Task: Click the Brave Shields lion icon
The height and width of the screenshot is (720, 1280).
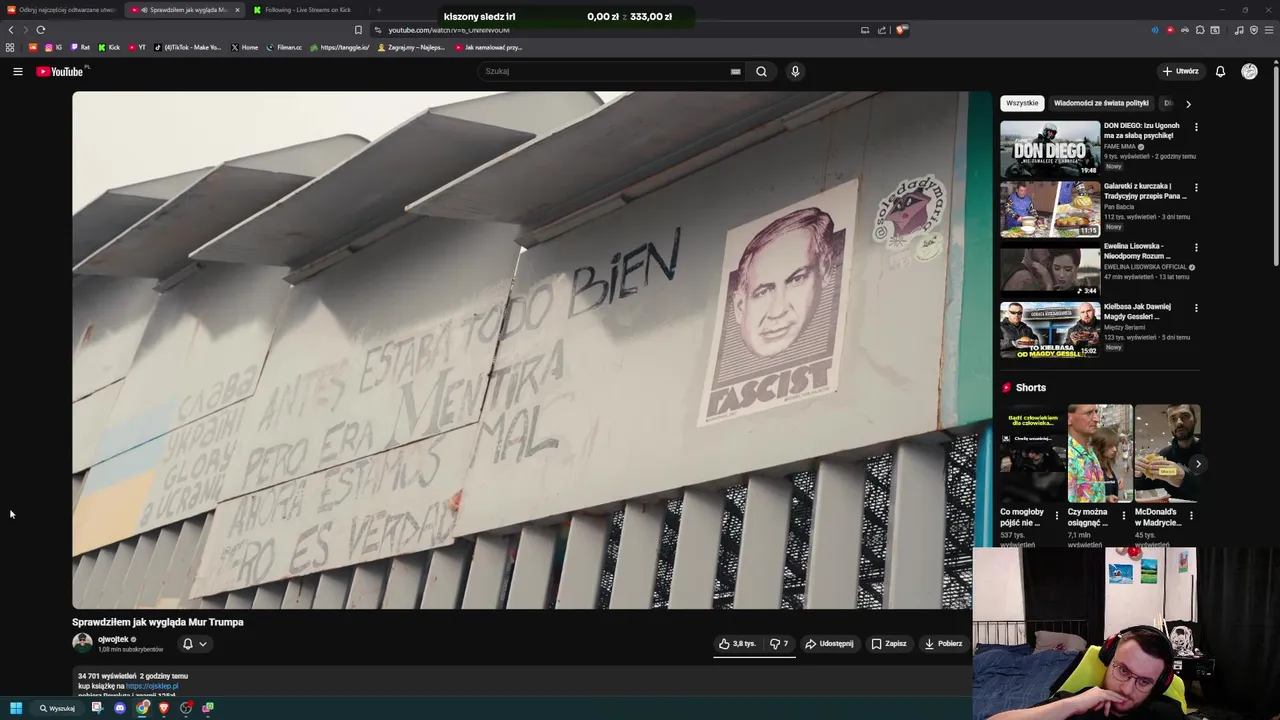Action: (900, 30)
